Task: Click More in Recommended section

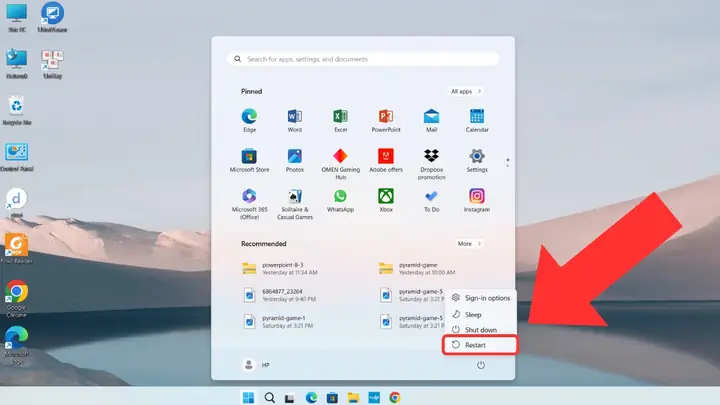Action: click(469, 243)
